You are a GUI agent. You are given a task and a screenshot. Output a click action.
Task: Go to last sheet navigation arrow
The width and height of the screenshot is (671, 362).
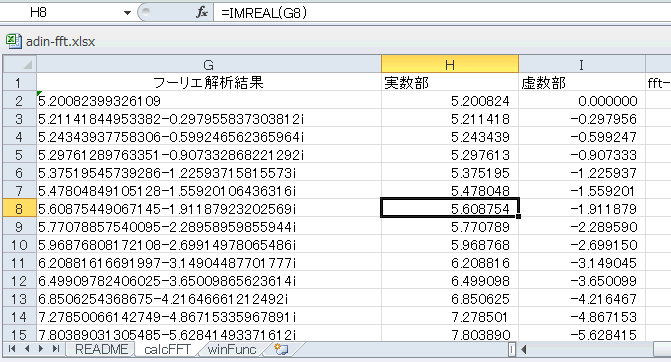point(56,349)
